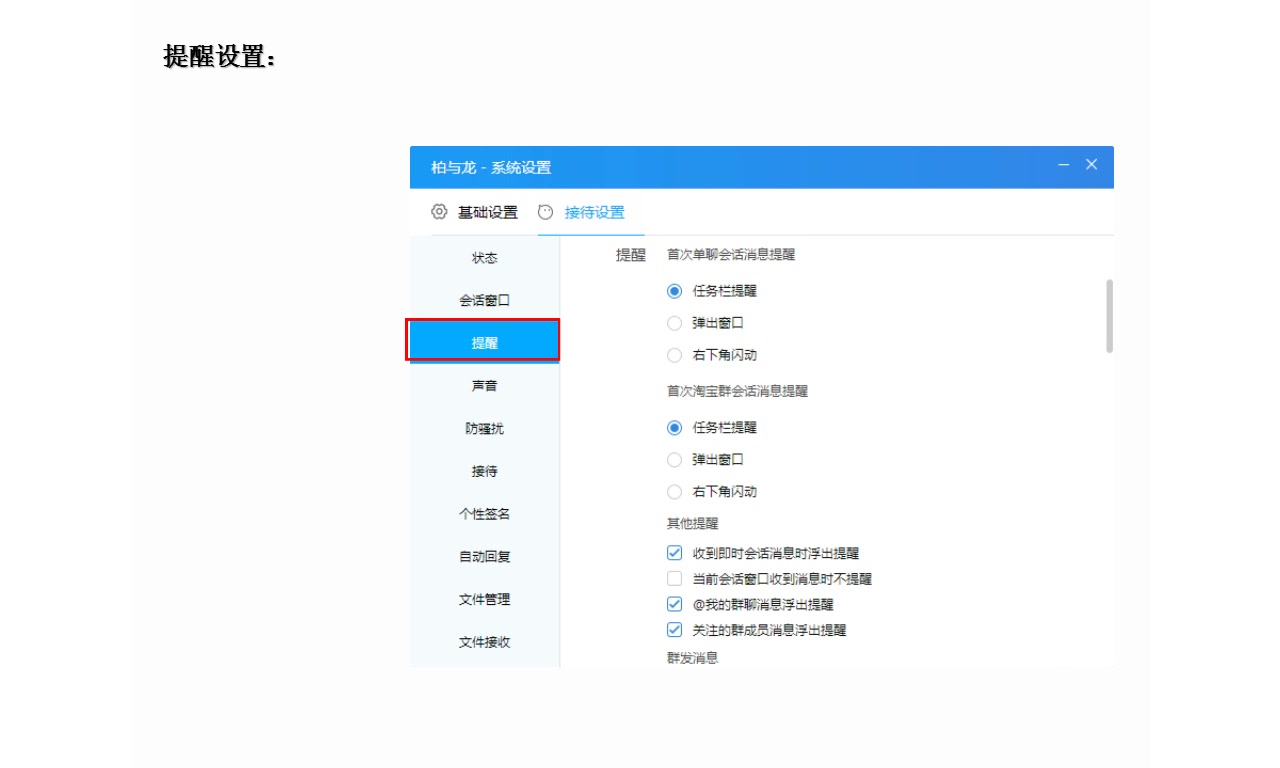Image resolution: width=1280 pixels, height=768 pixels.
Task: Open the 文件管理 section
Action: pyautogui.click(x=485, y=599)
